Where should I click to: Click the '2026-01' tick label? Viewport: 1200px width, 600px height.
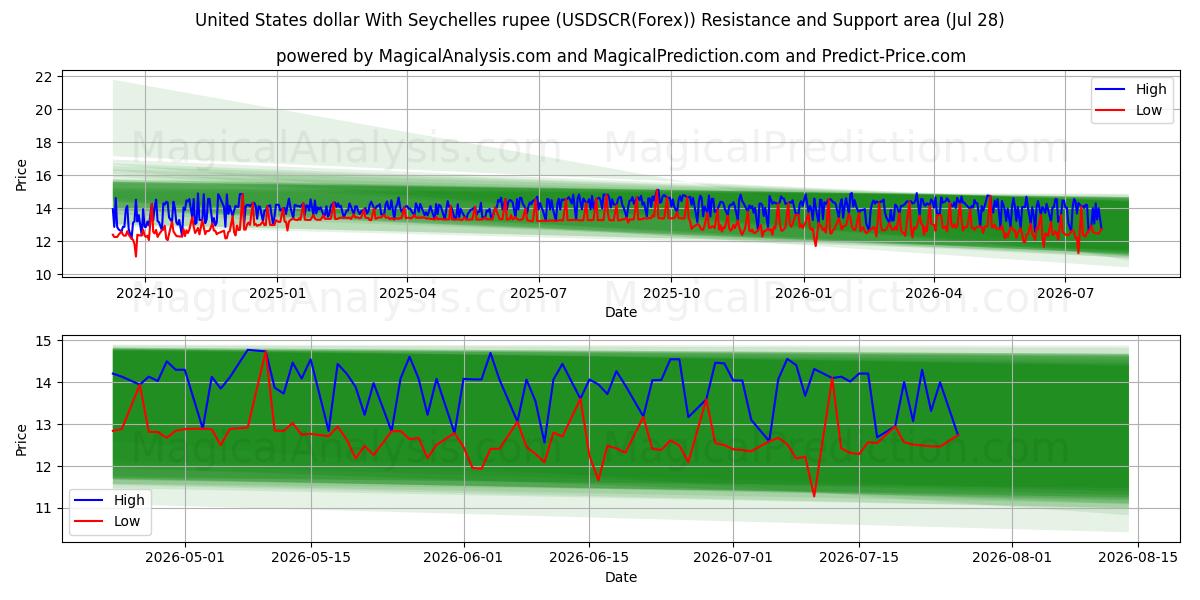(x=803, y=293)
